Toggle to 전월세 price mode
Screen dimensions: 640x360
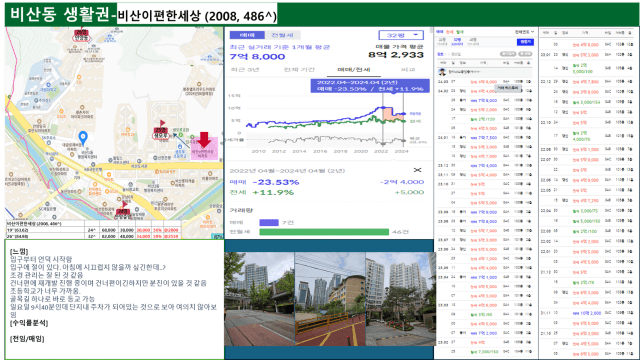click(x=282, y=35)
